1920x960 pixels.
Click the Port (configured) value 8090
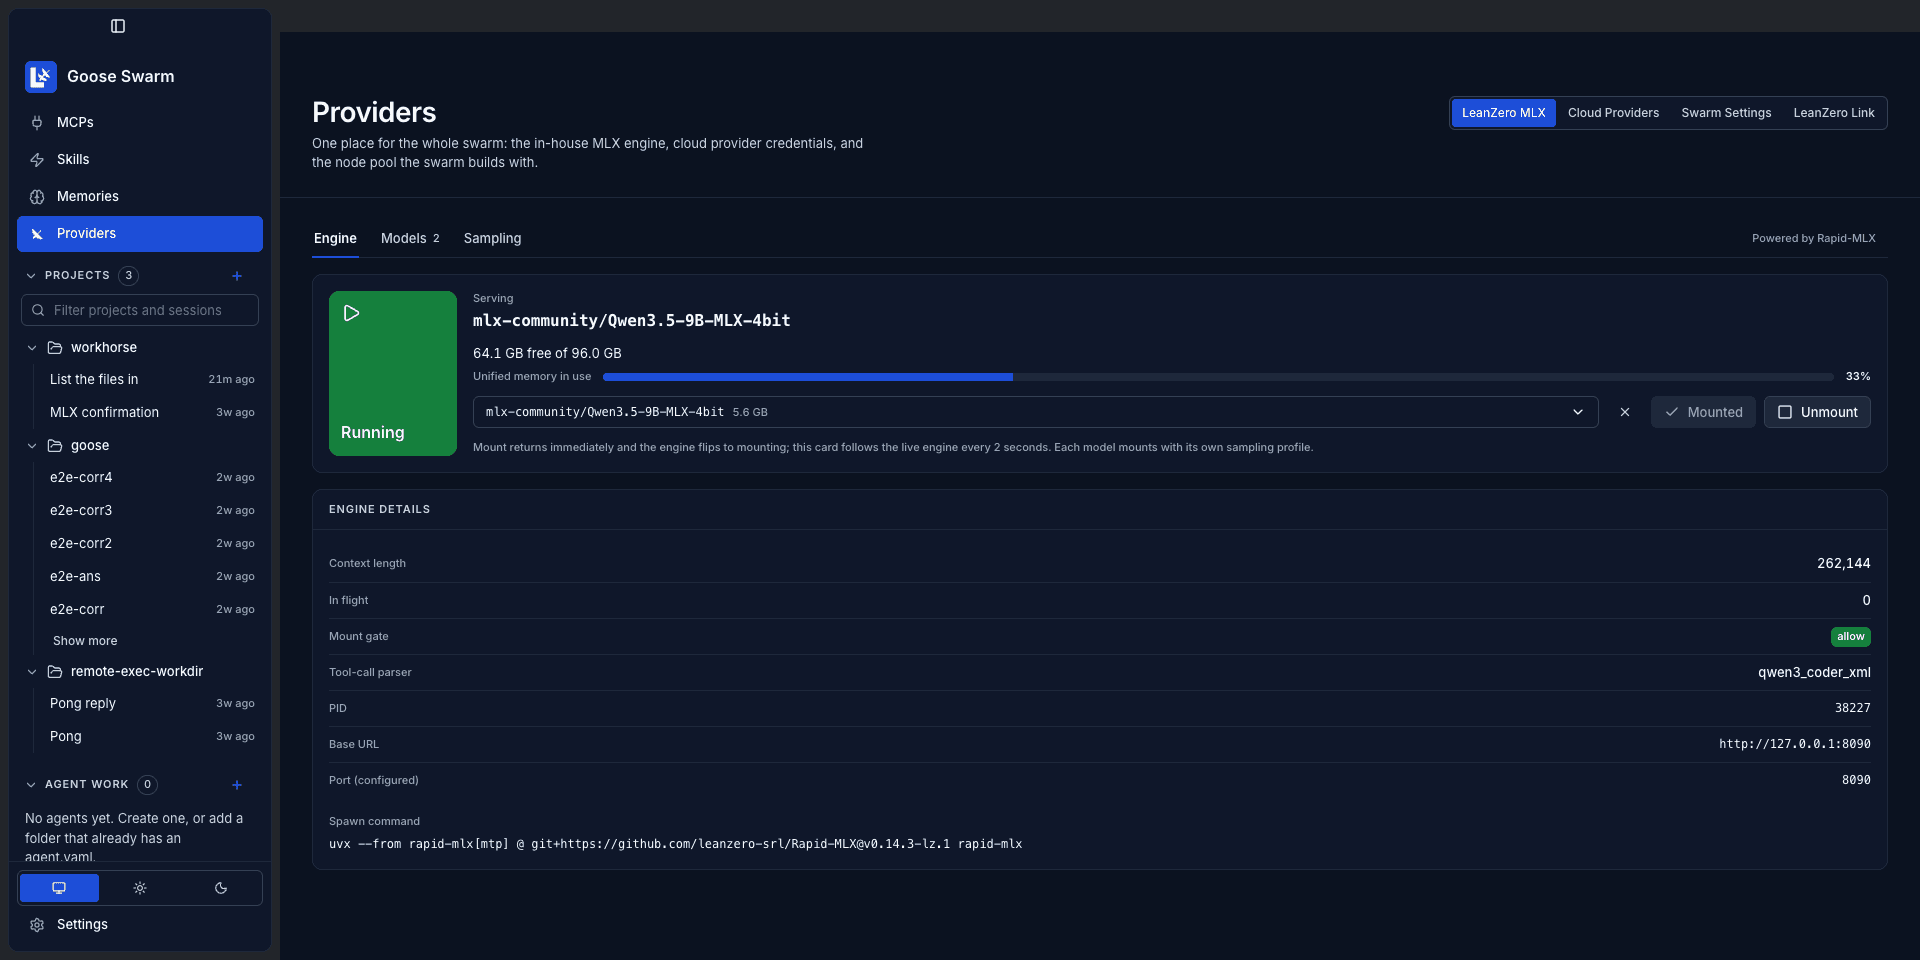1856,780
